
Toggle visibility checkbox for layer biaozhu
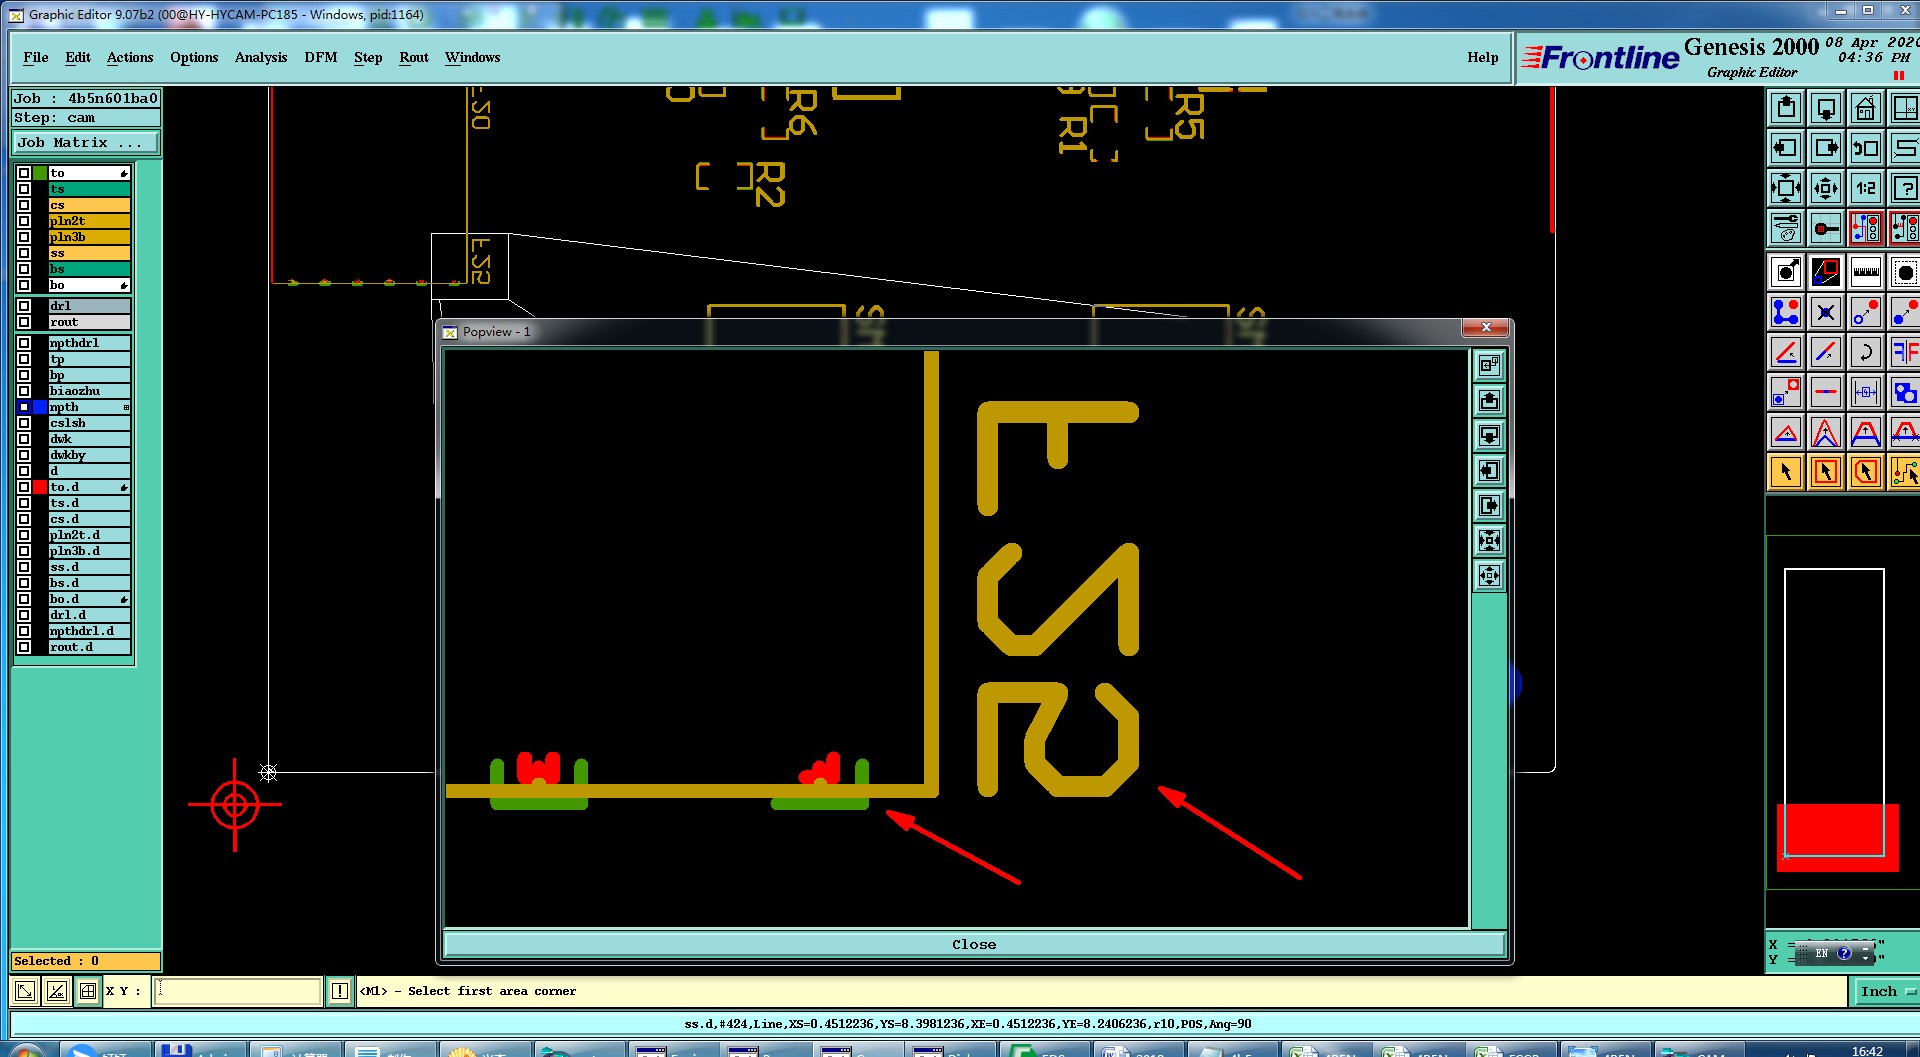(x=24, y=391)
